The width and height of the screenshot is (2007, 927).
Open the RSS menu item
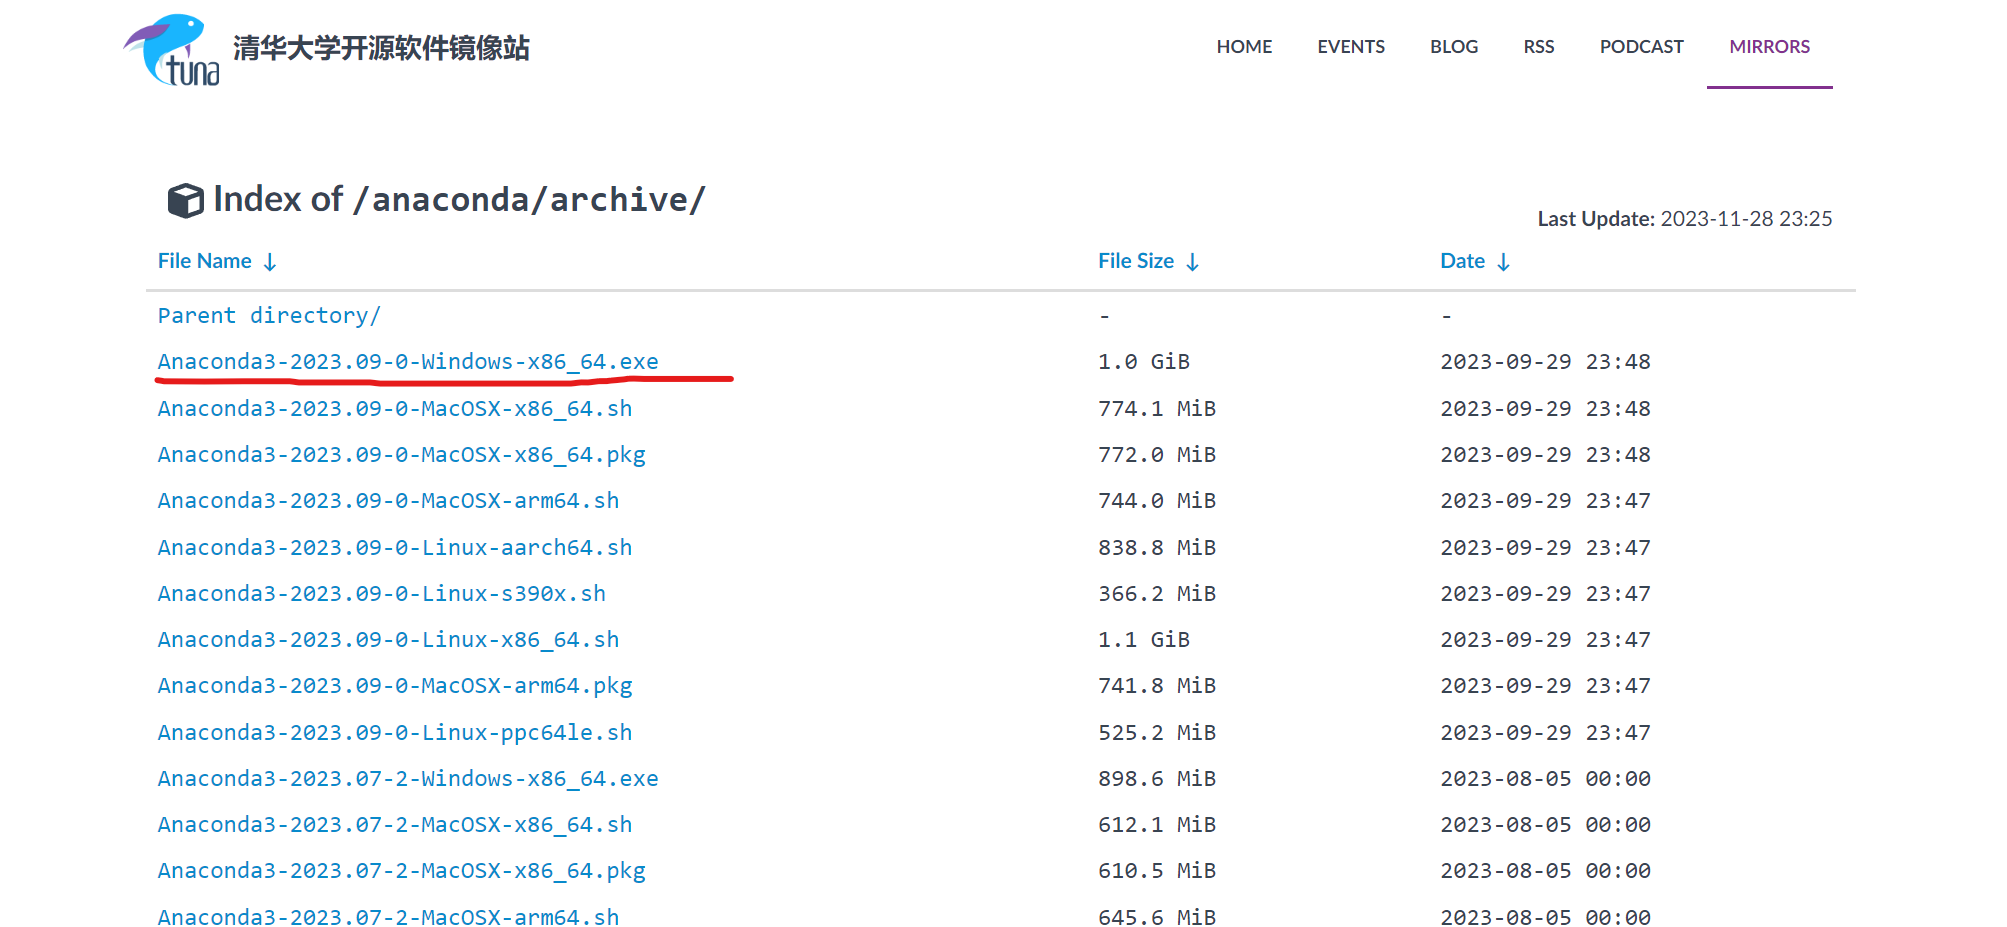1539,47
